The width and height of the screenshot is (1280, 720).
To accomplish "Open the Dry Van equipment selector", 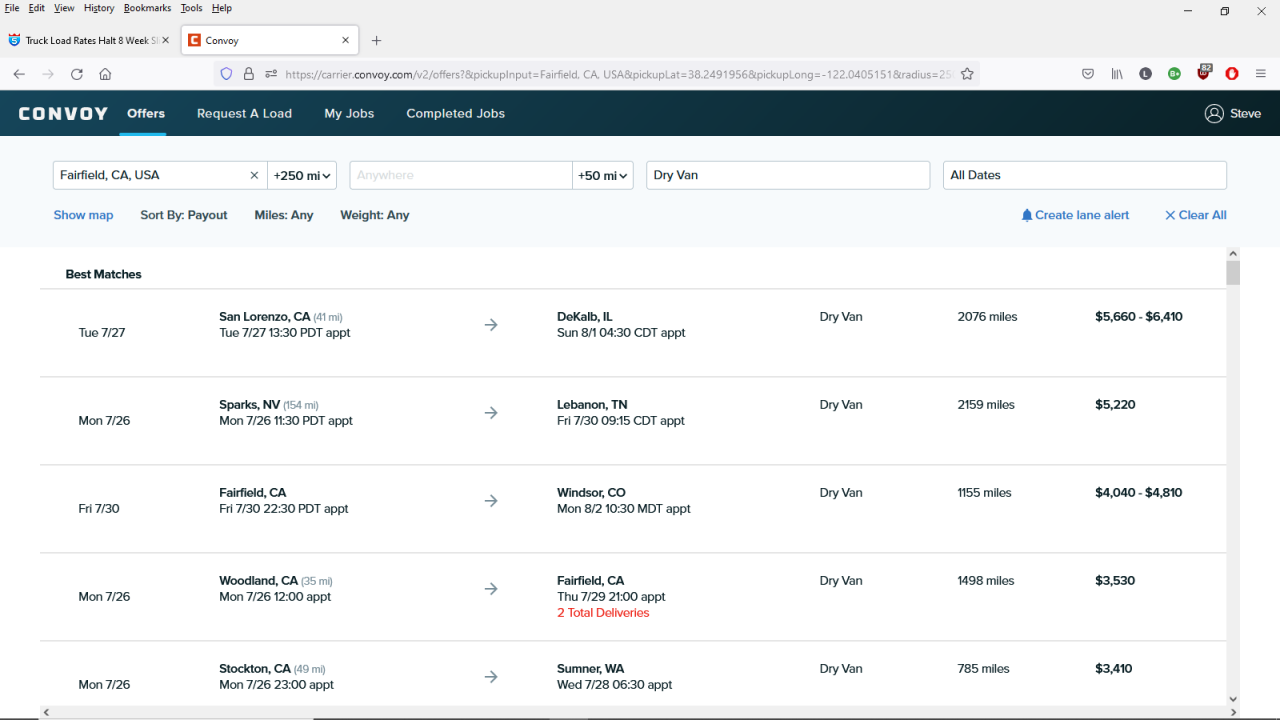I will [788, 175].
